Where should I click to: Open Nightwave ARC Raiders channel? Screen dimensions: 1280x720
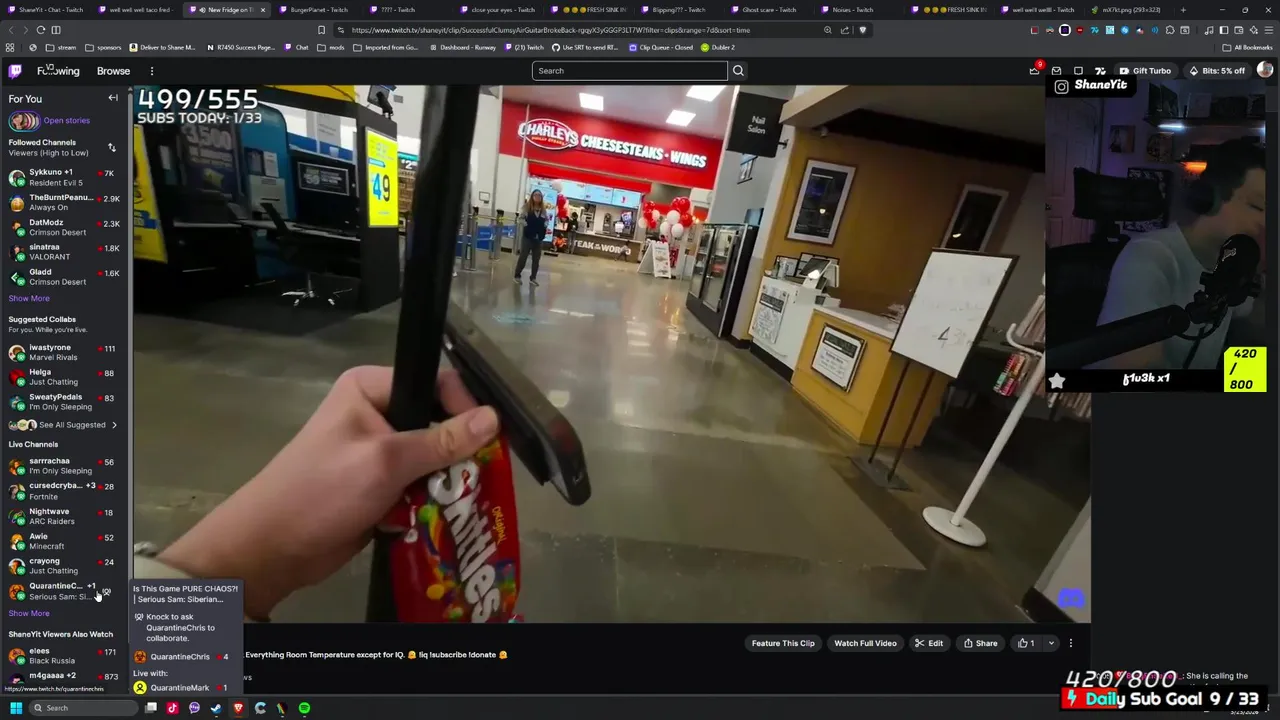[64, 516]
